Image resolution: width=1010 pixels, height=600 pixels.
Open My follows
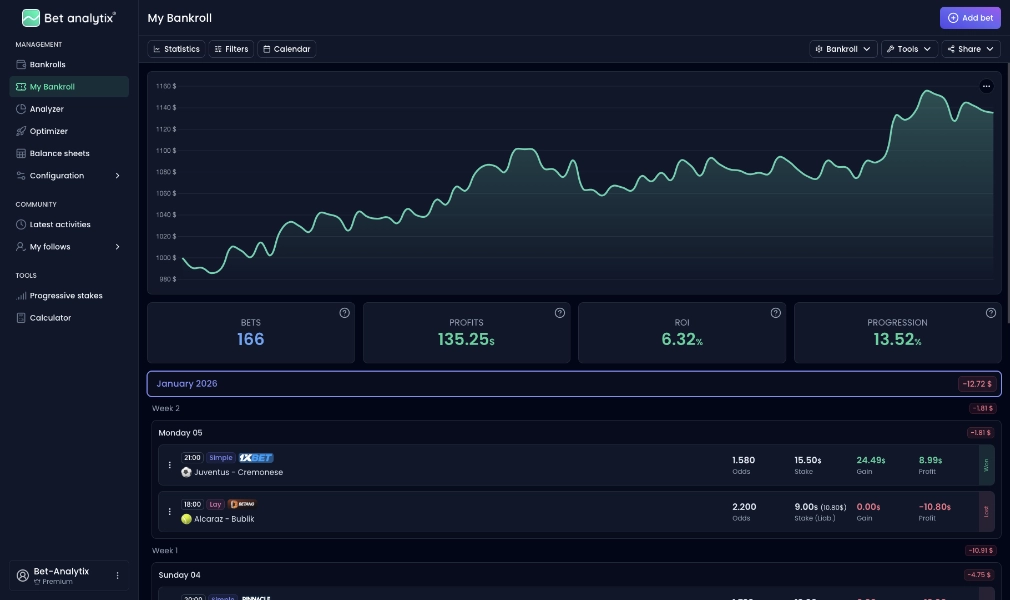pos(50,246)
